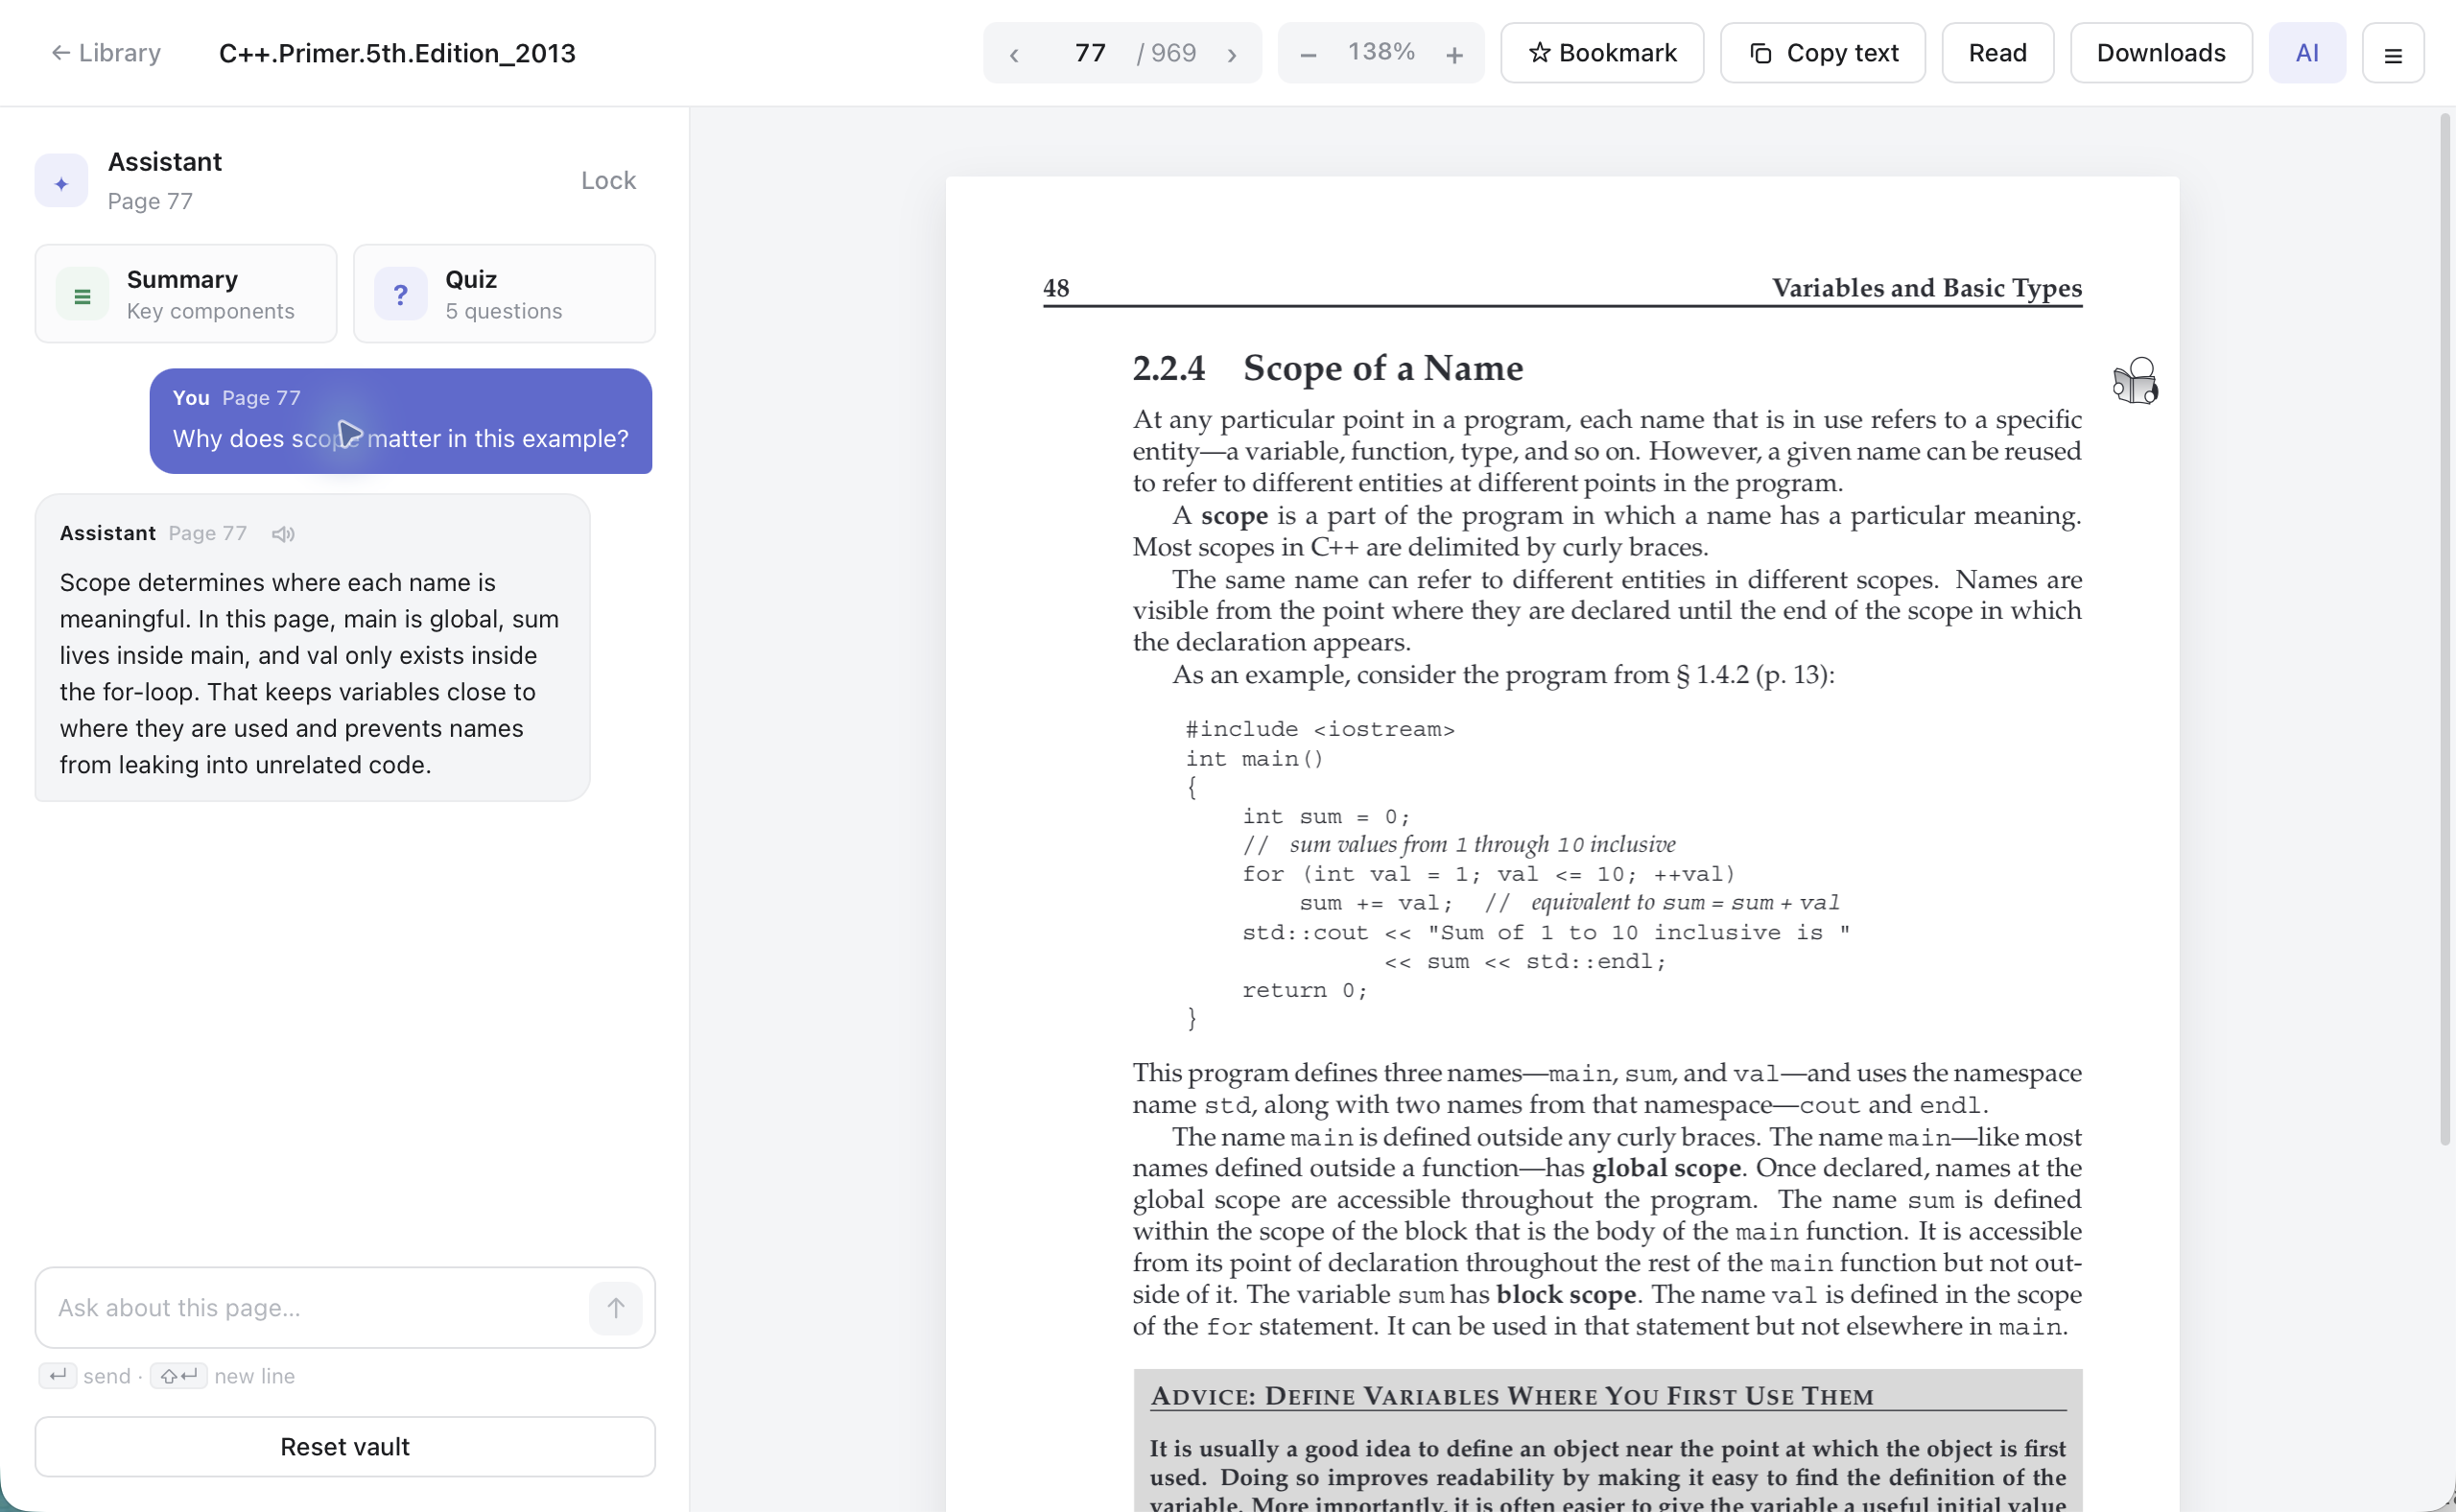The height and width of the screenshot is (1512, 2456).
Task: Click the code line int sum = 0;
Action: point(1326,816)
